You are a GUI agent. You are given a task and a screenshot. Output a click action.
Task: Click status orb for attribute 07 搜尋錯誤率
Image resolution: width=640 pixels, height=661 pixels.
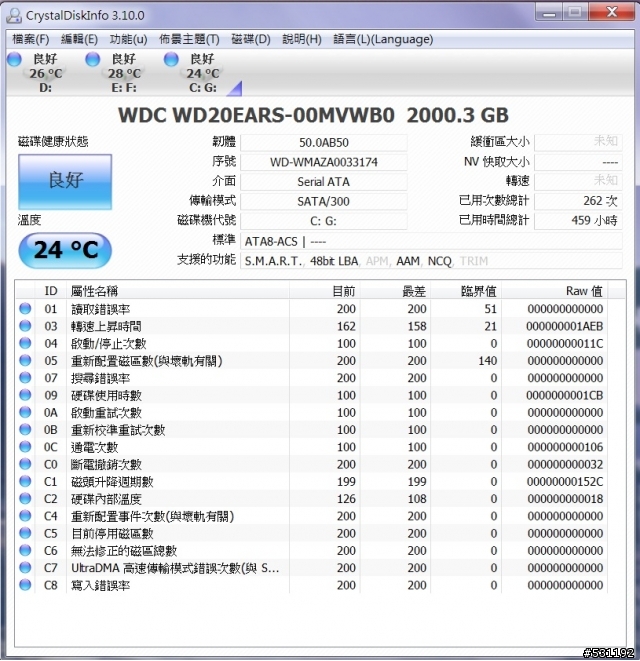[25, 378]
